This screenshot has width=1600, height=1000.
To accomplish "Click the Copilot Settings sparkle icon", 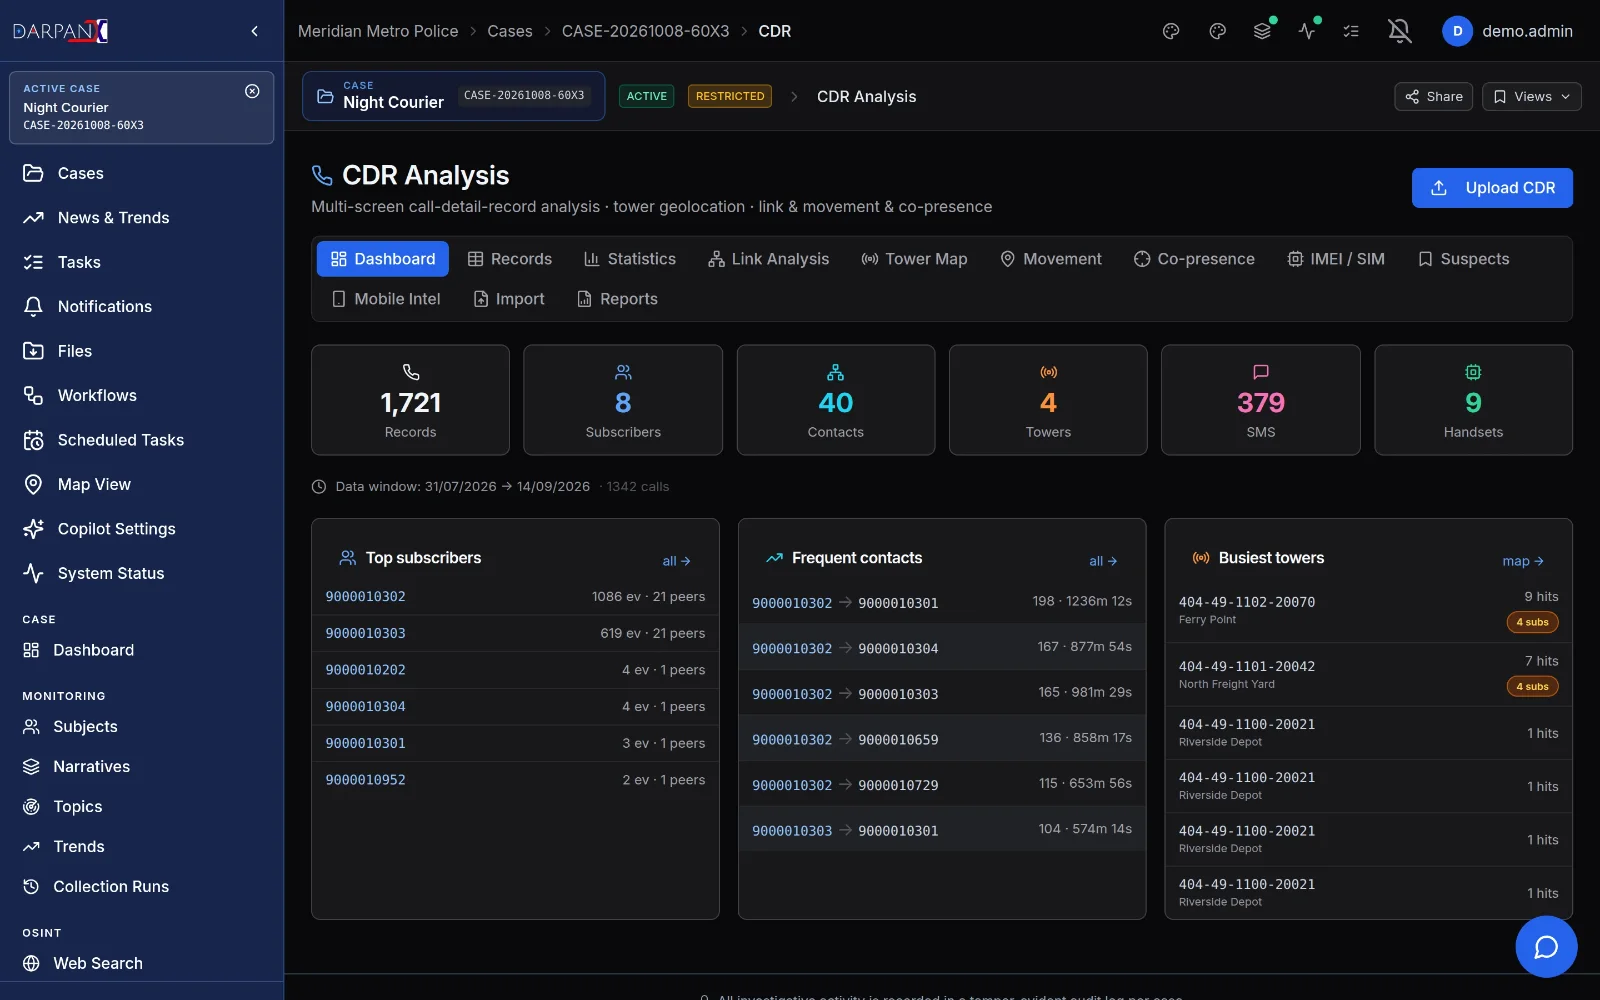I will (33, 529).
